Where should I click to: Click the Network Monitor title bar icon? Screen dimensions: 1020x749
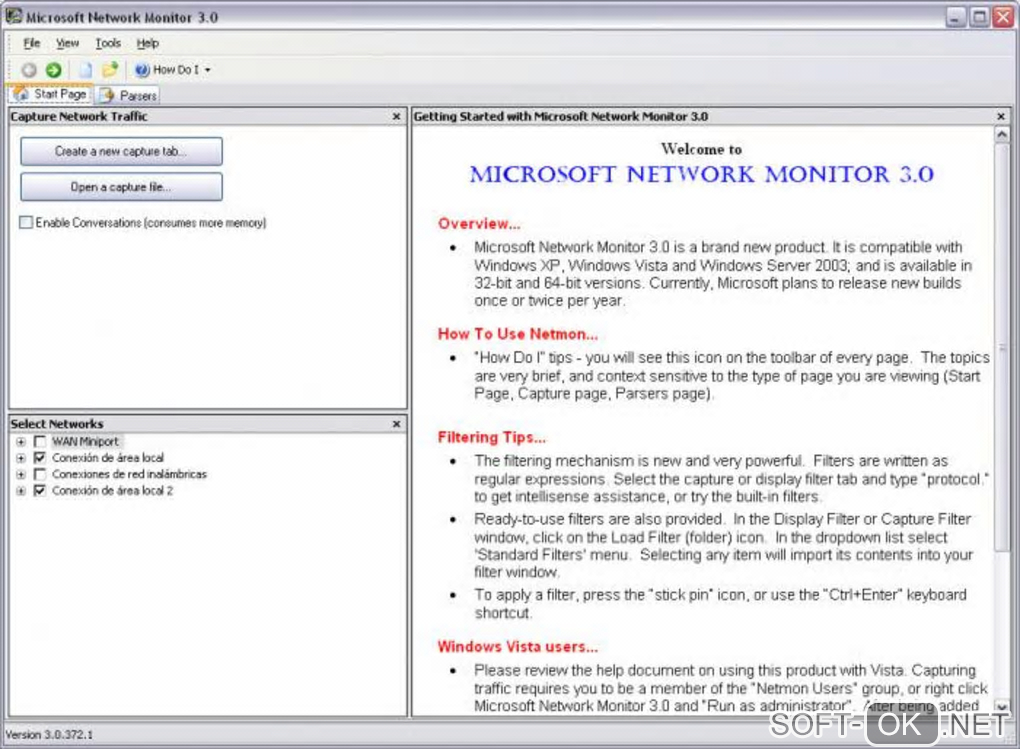(14, 16)
